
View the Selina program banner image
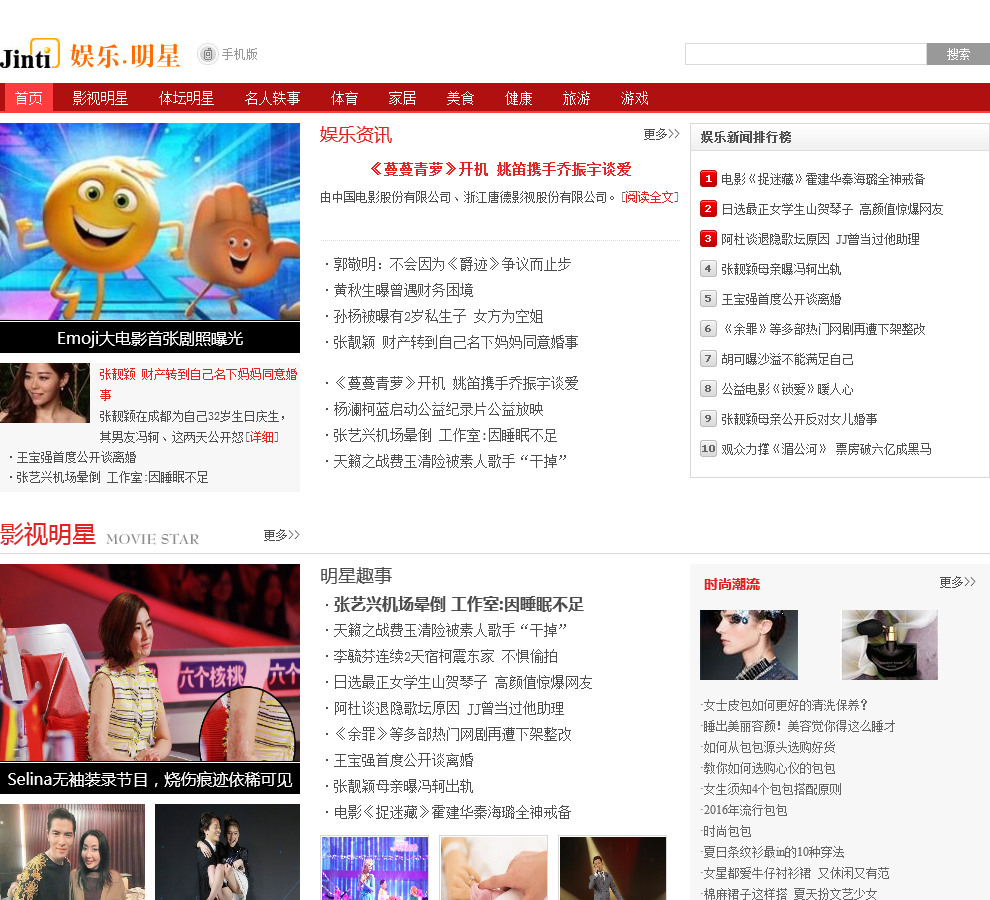tap(150, 663)
